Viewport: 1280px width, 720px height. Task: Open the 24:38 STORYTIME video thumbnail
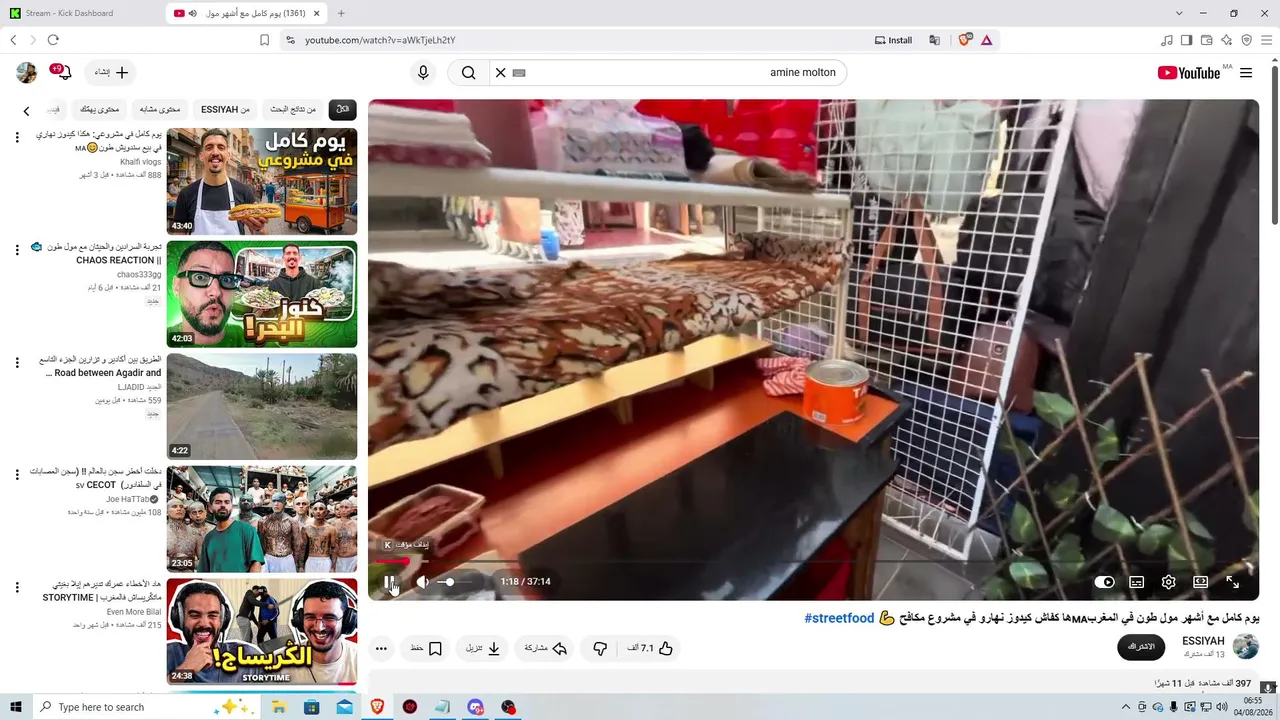261,631
